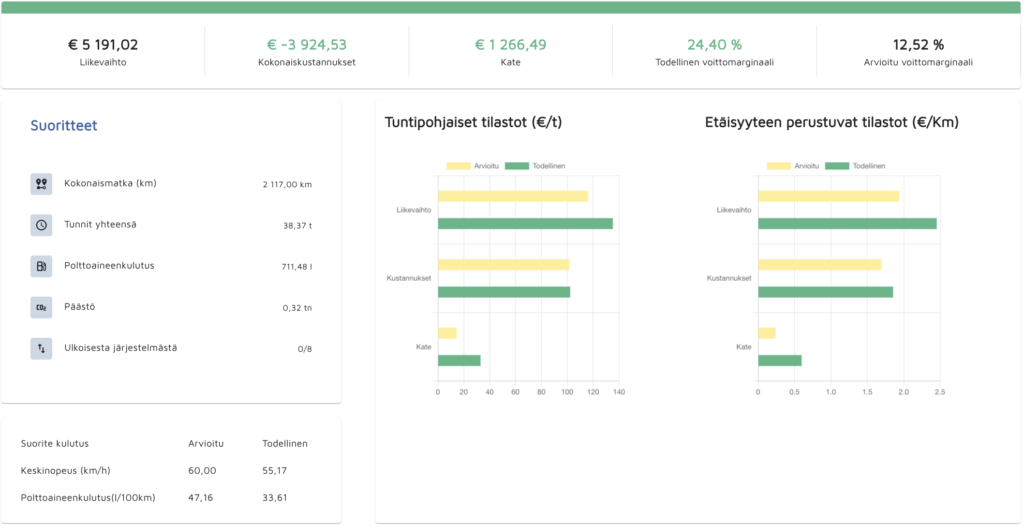The image size is (1024, 526).
Task: Click the Polttoaineenkulutus fuel pump icon
Action: click(x=41, y=266)
